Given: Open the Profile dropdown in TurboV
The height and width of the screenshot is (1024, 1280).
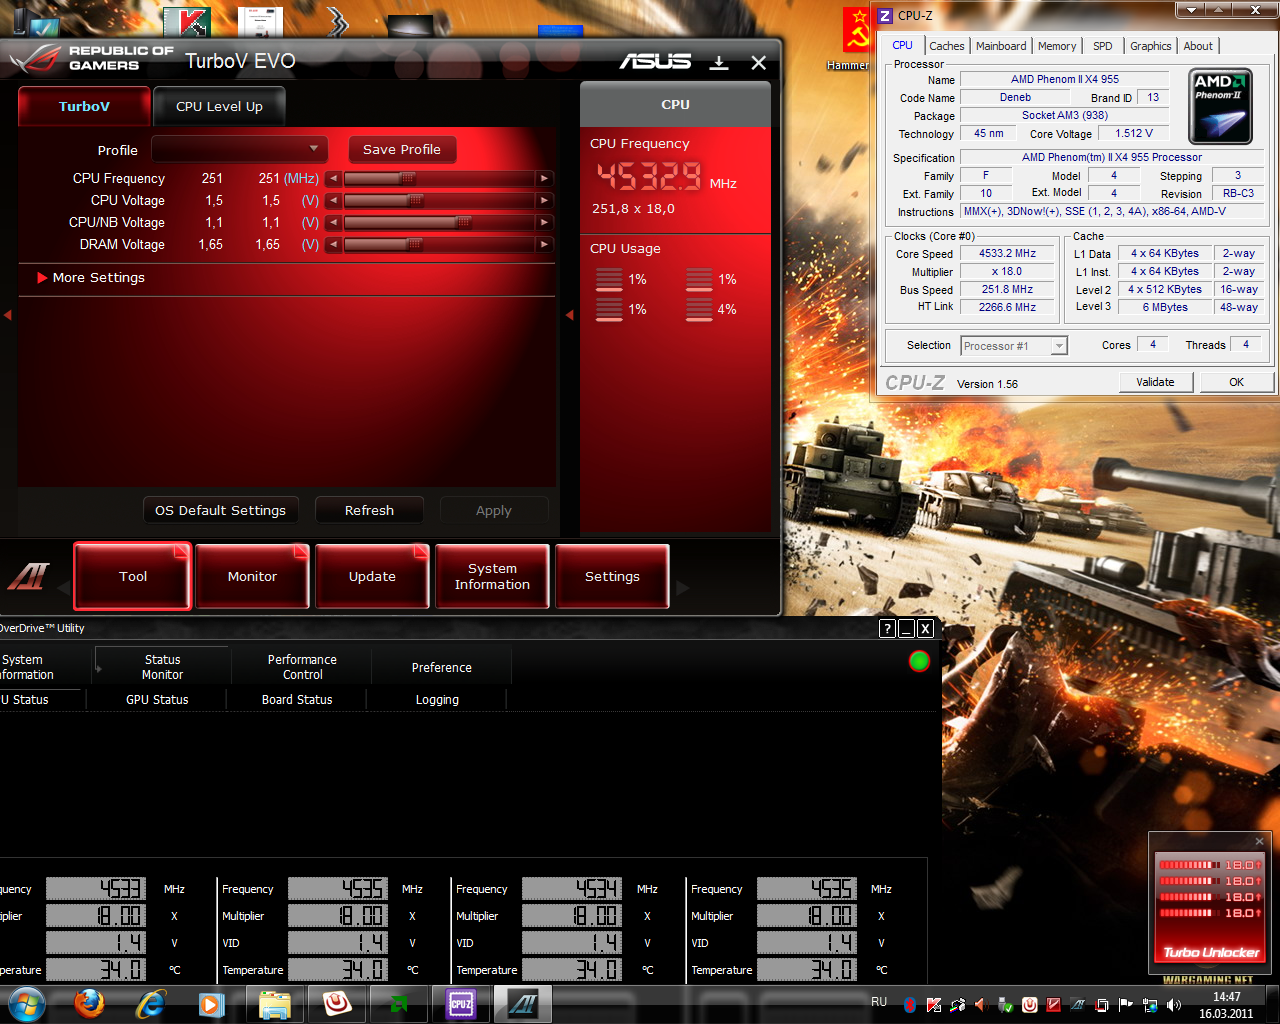Looking at the screenshot, I should click(x=240, y=149).
